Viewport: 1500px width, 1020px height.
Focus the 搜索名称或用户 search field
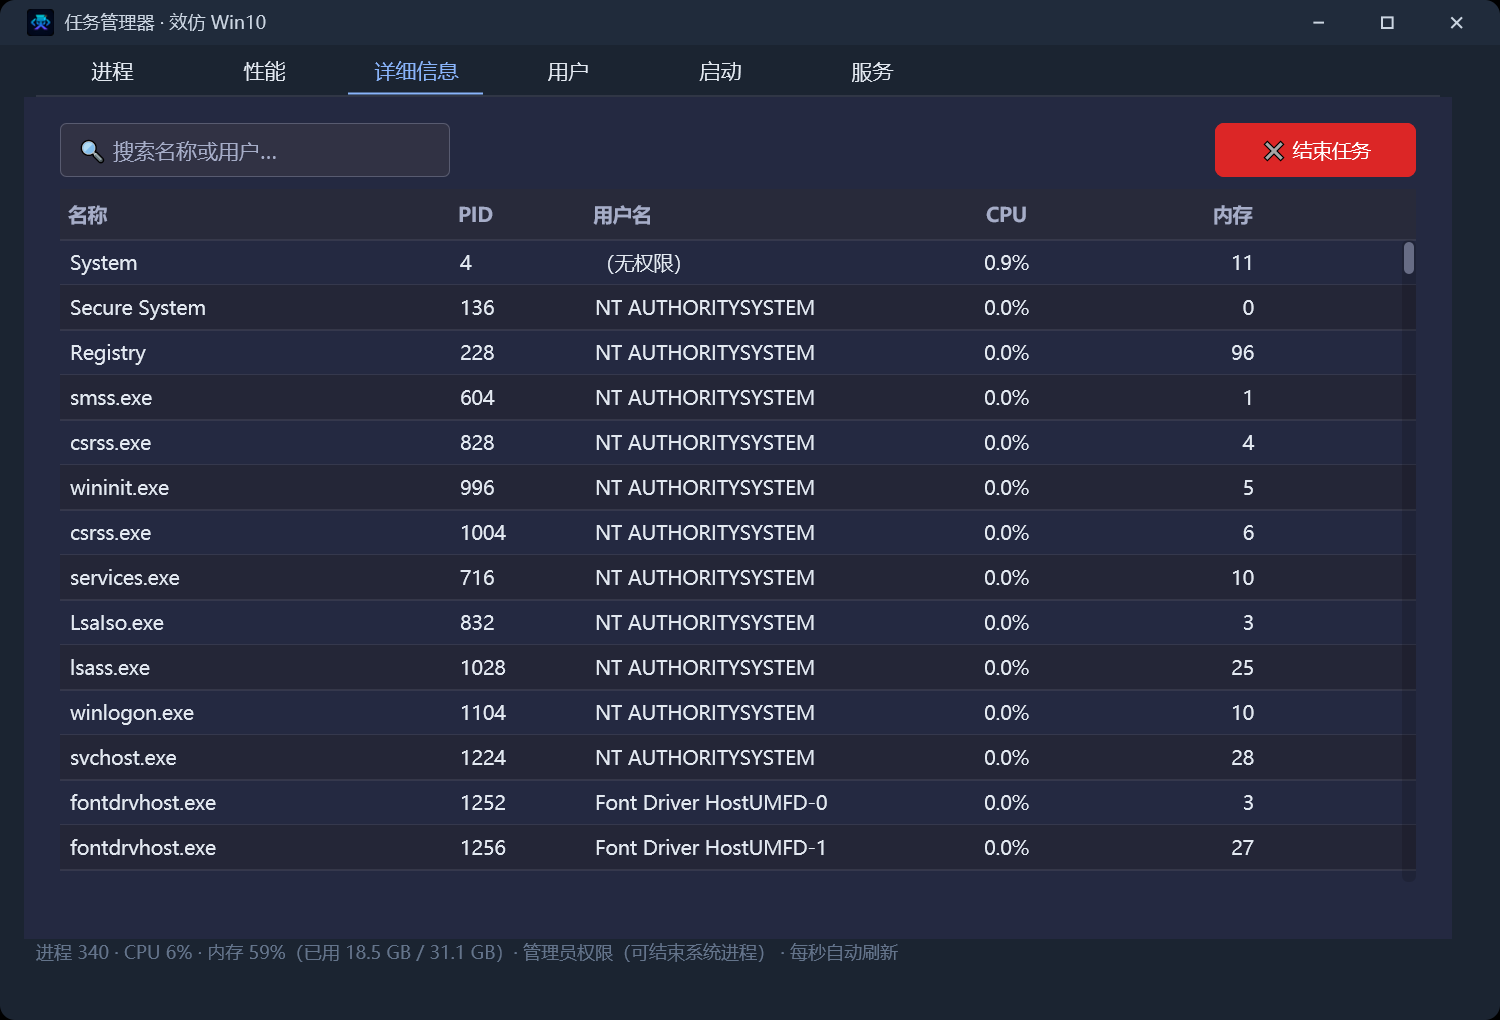[x=255, y=150]
